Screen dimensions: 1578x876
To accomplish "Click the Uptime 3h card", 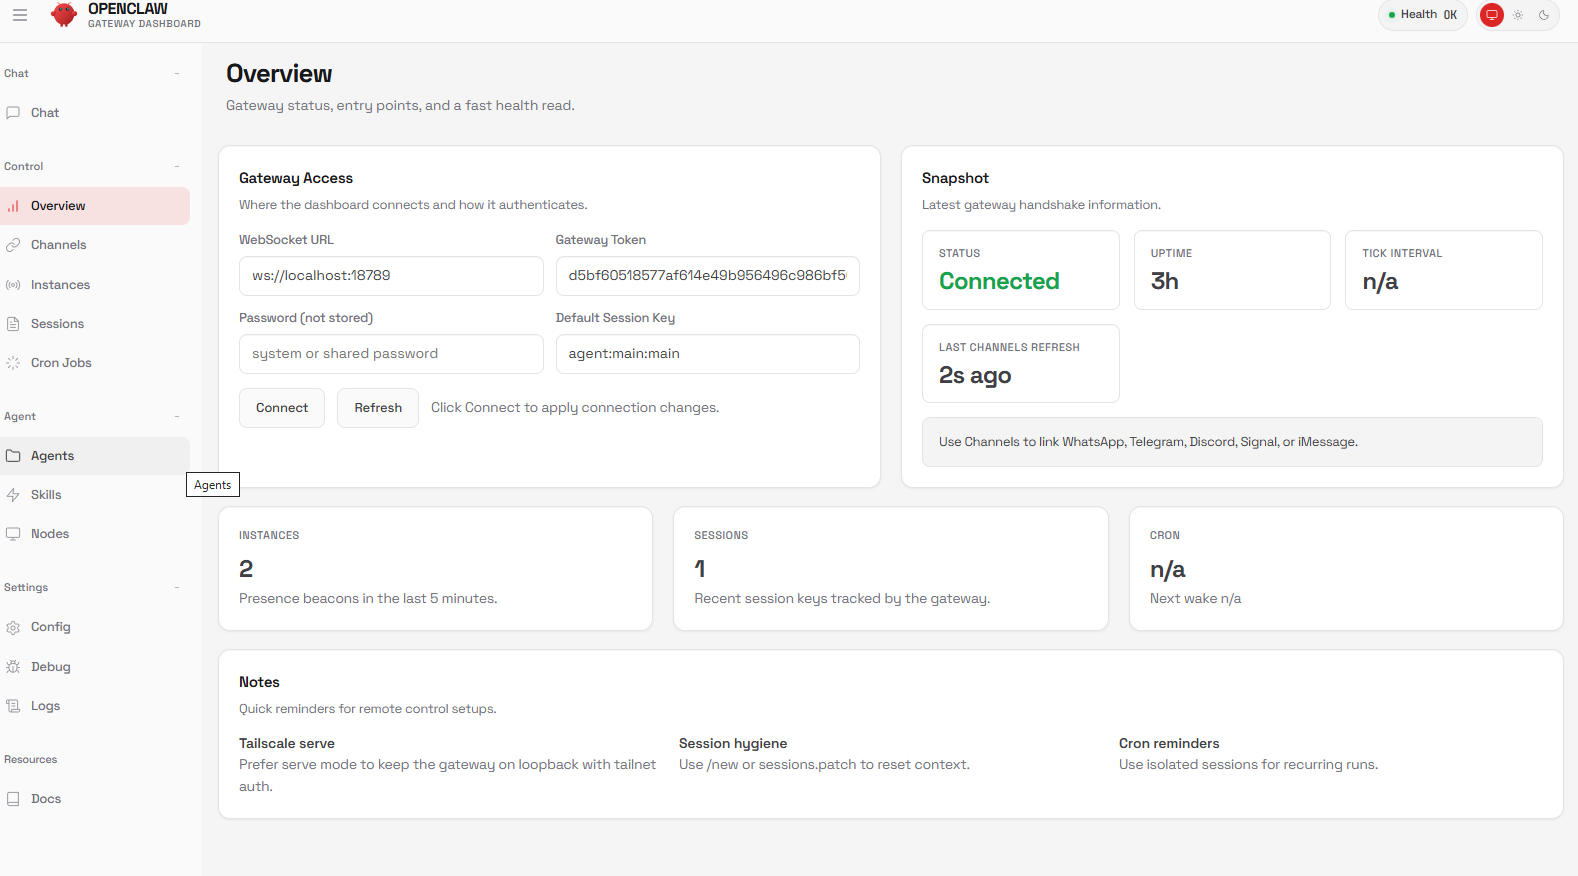I will [x=1232, y=270].
